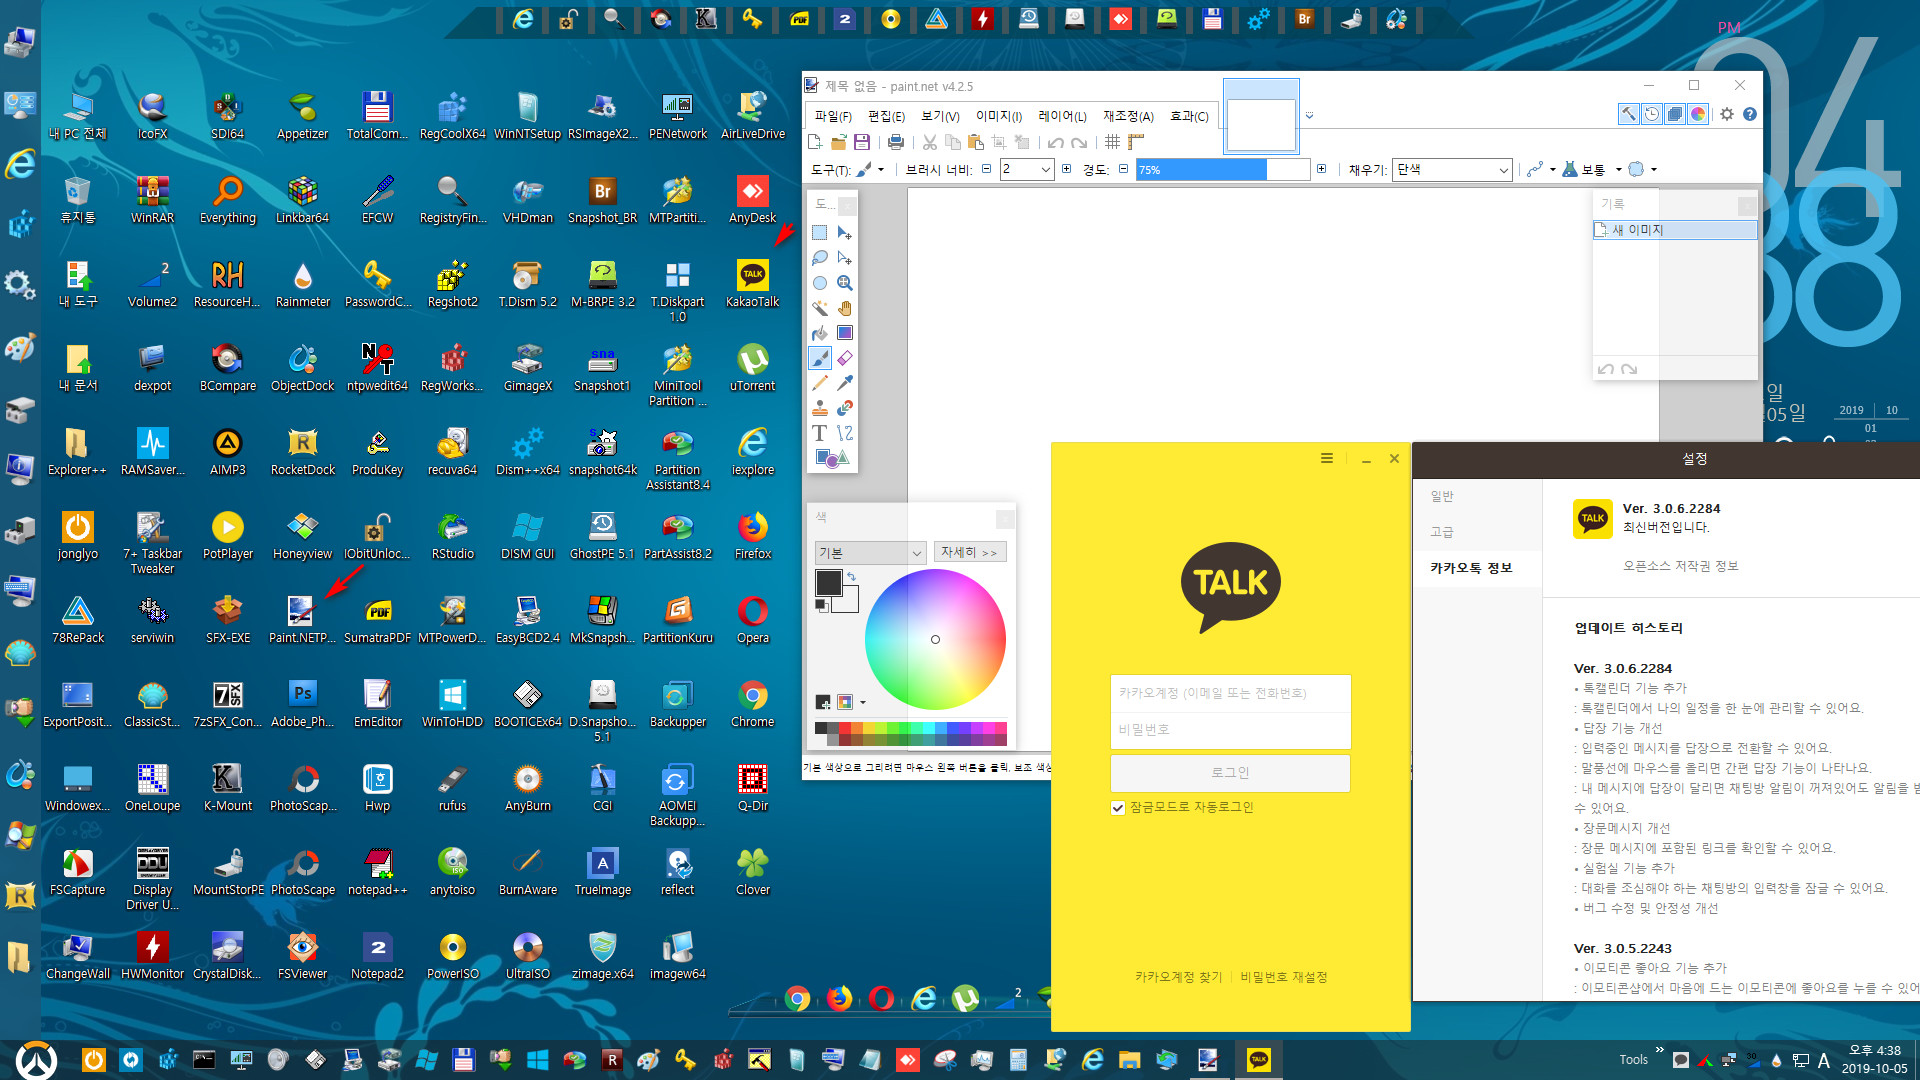
Task: Select the Gradient tool
Action: [x=845, y=333]
